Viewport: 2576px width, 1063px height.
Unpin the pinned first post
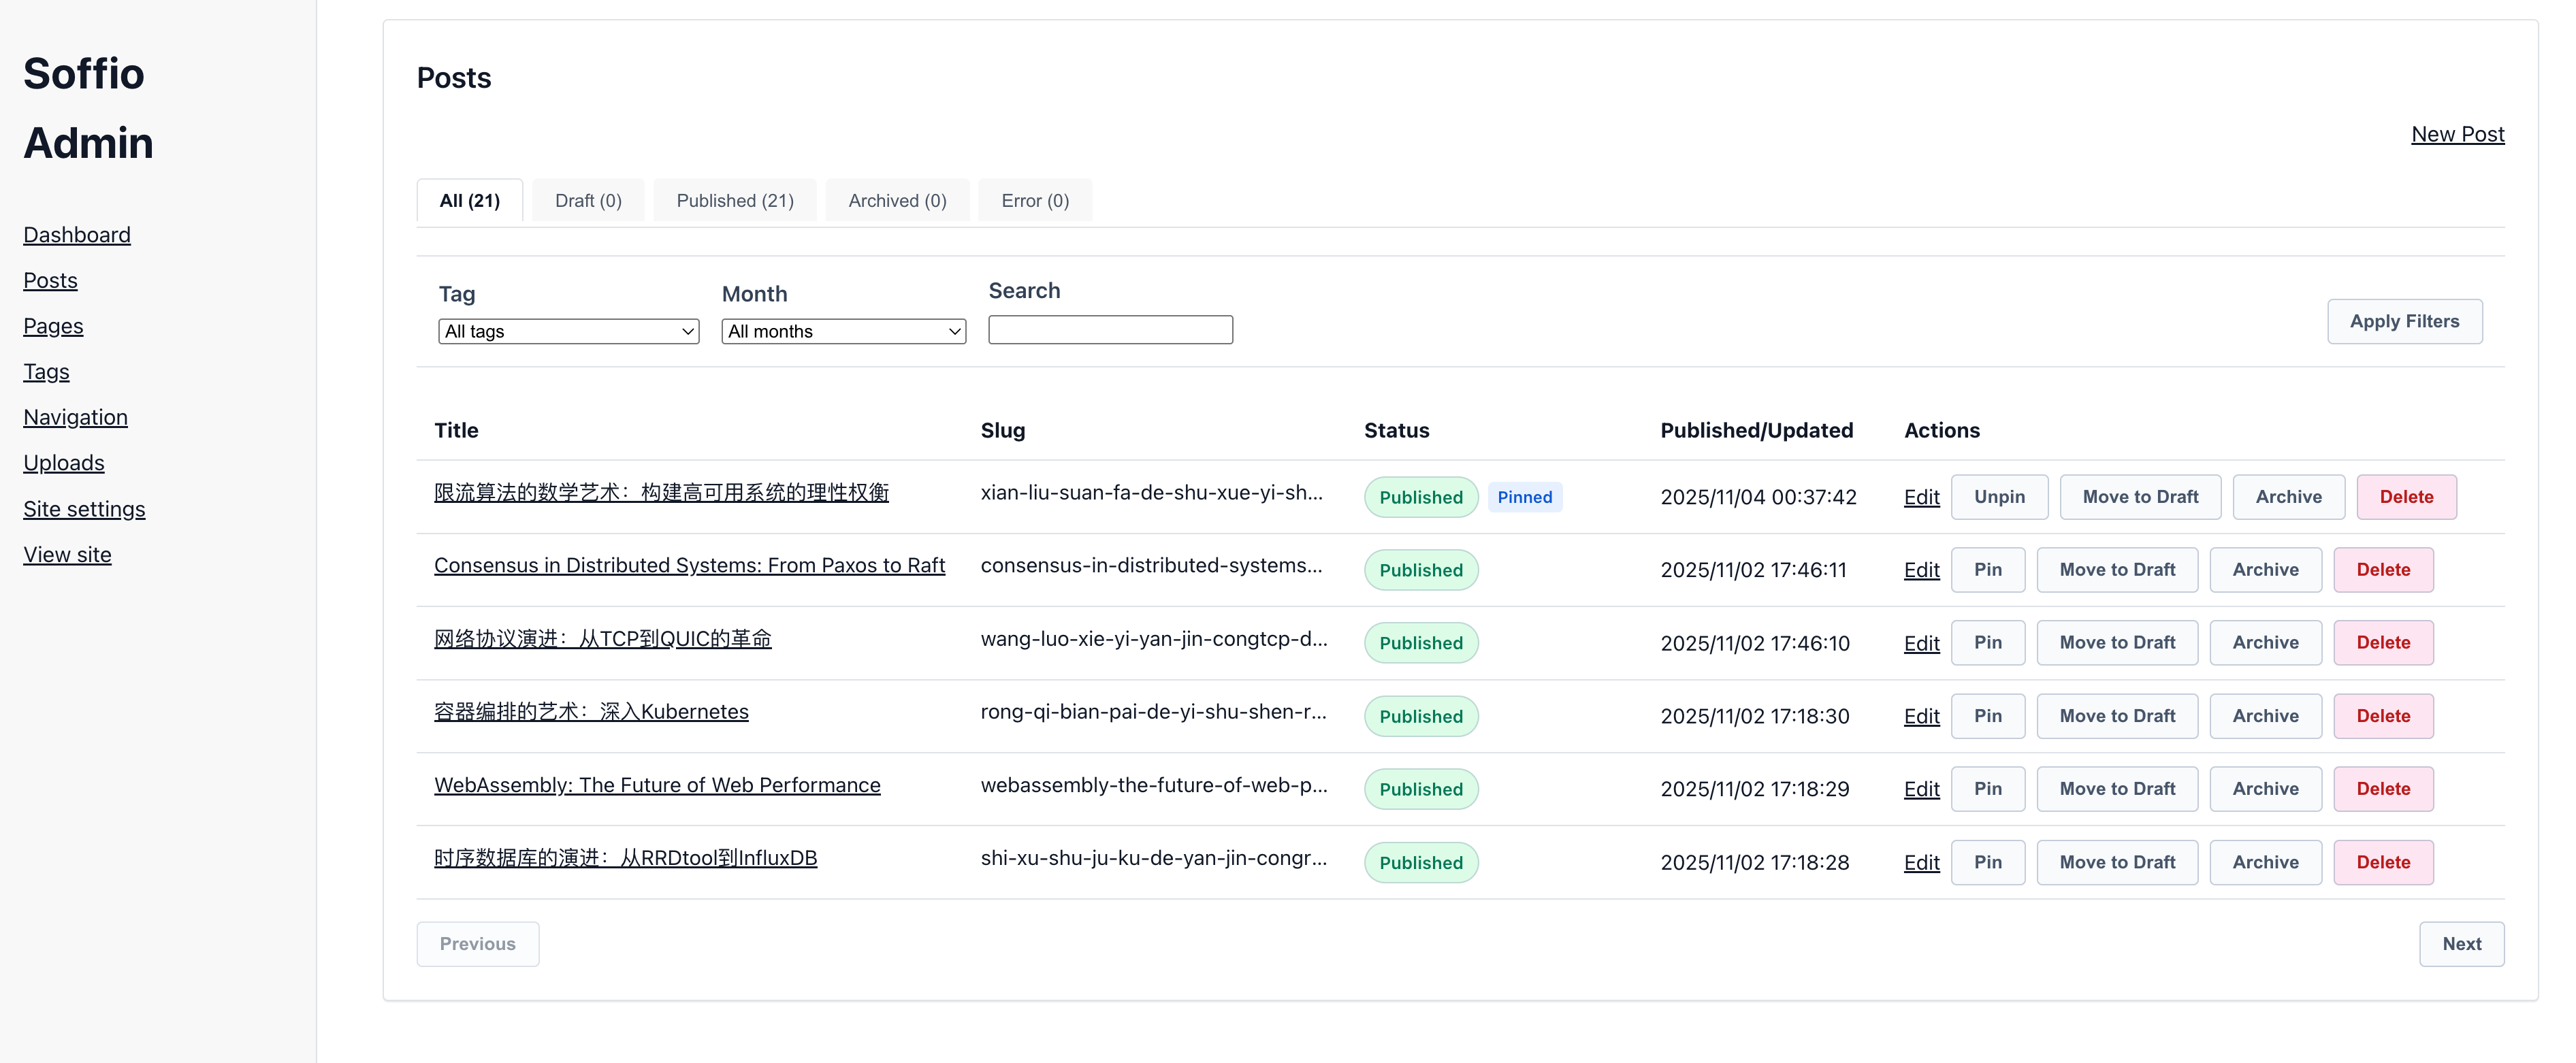point(1998,497)
